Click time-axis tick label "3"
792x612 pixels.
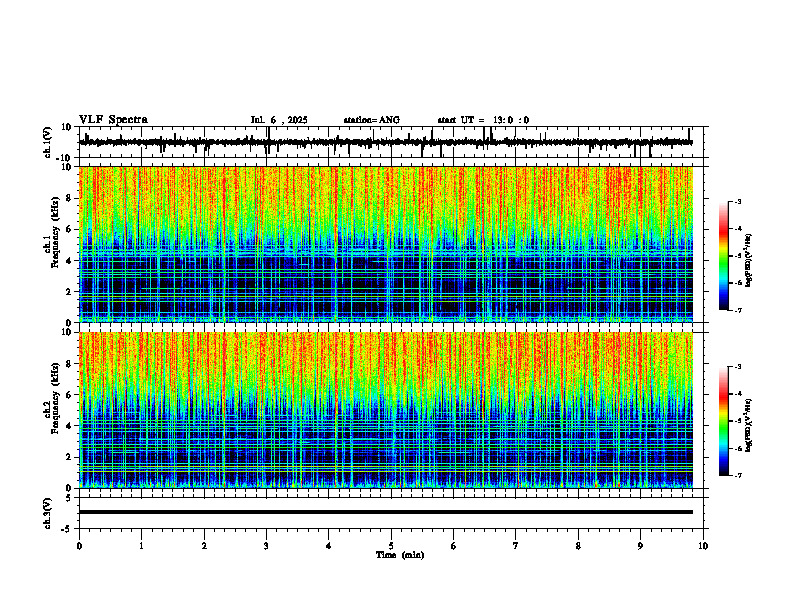(266, 546)
